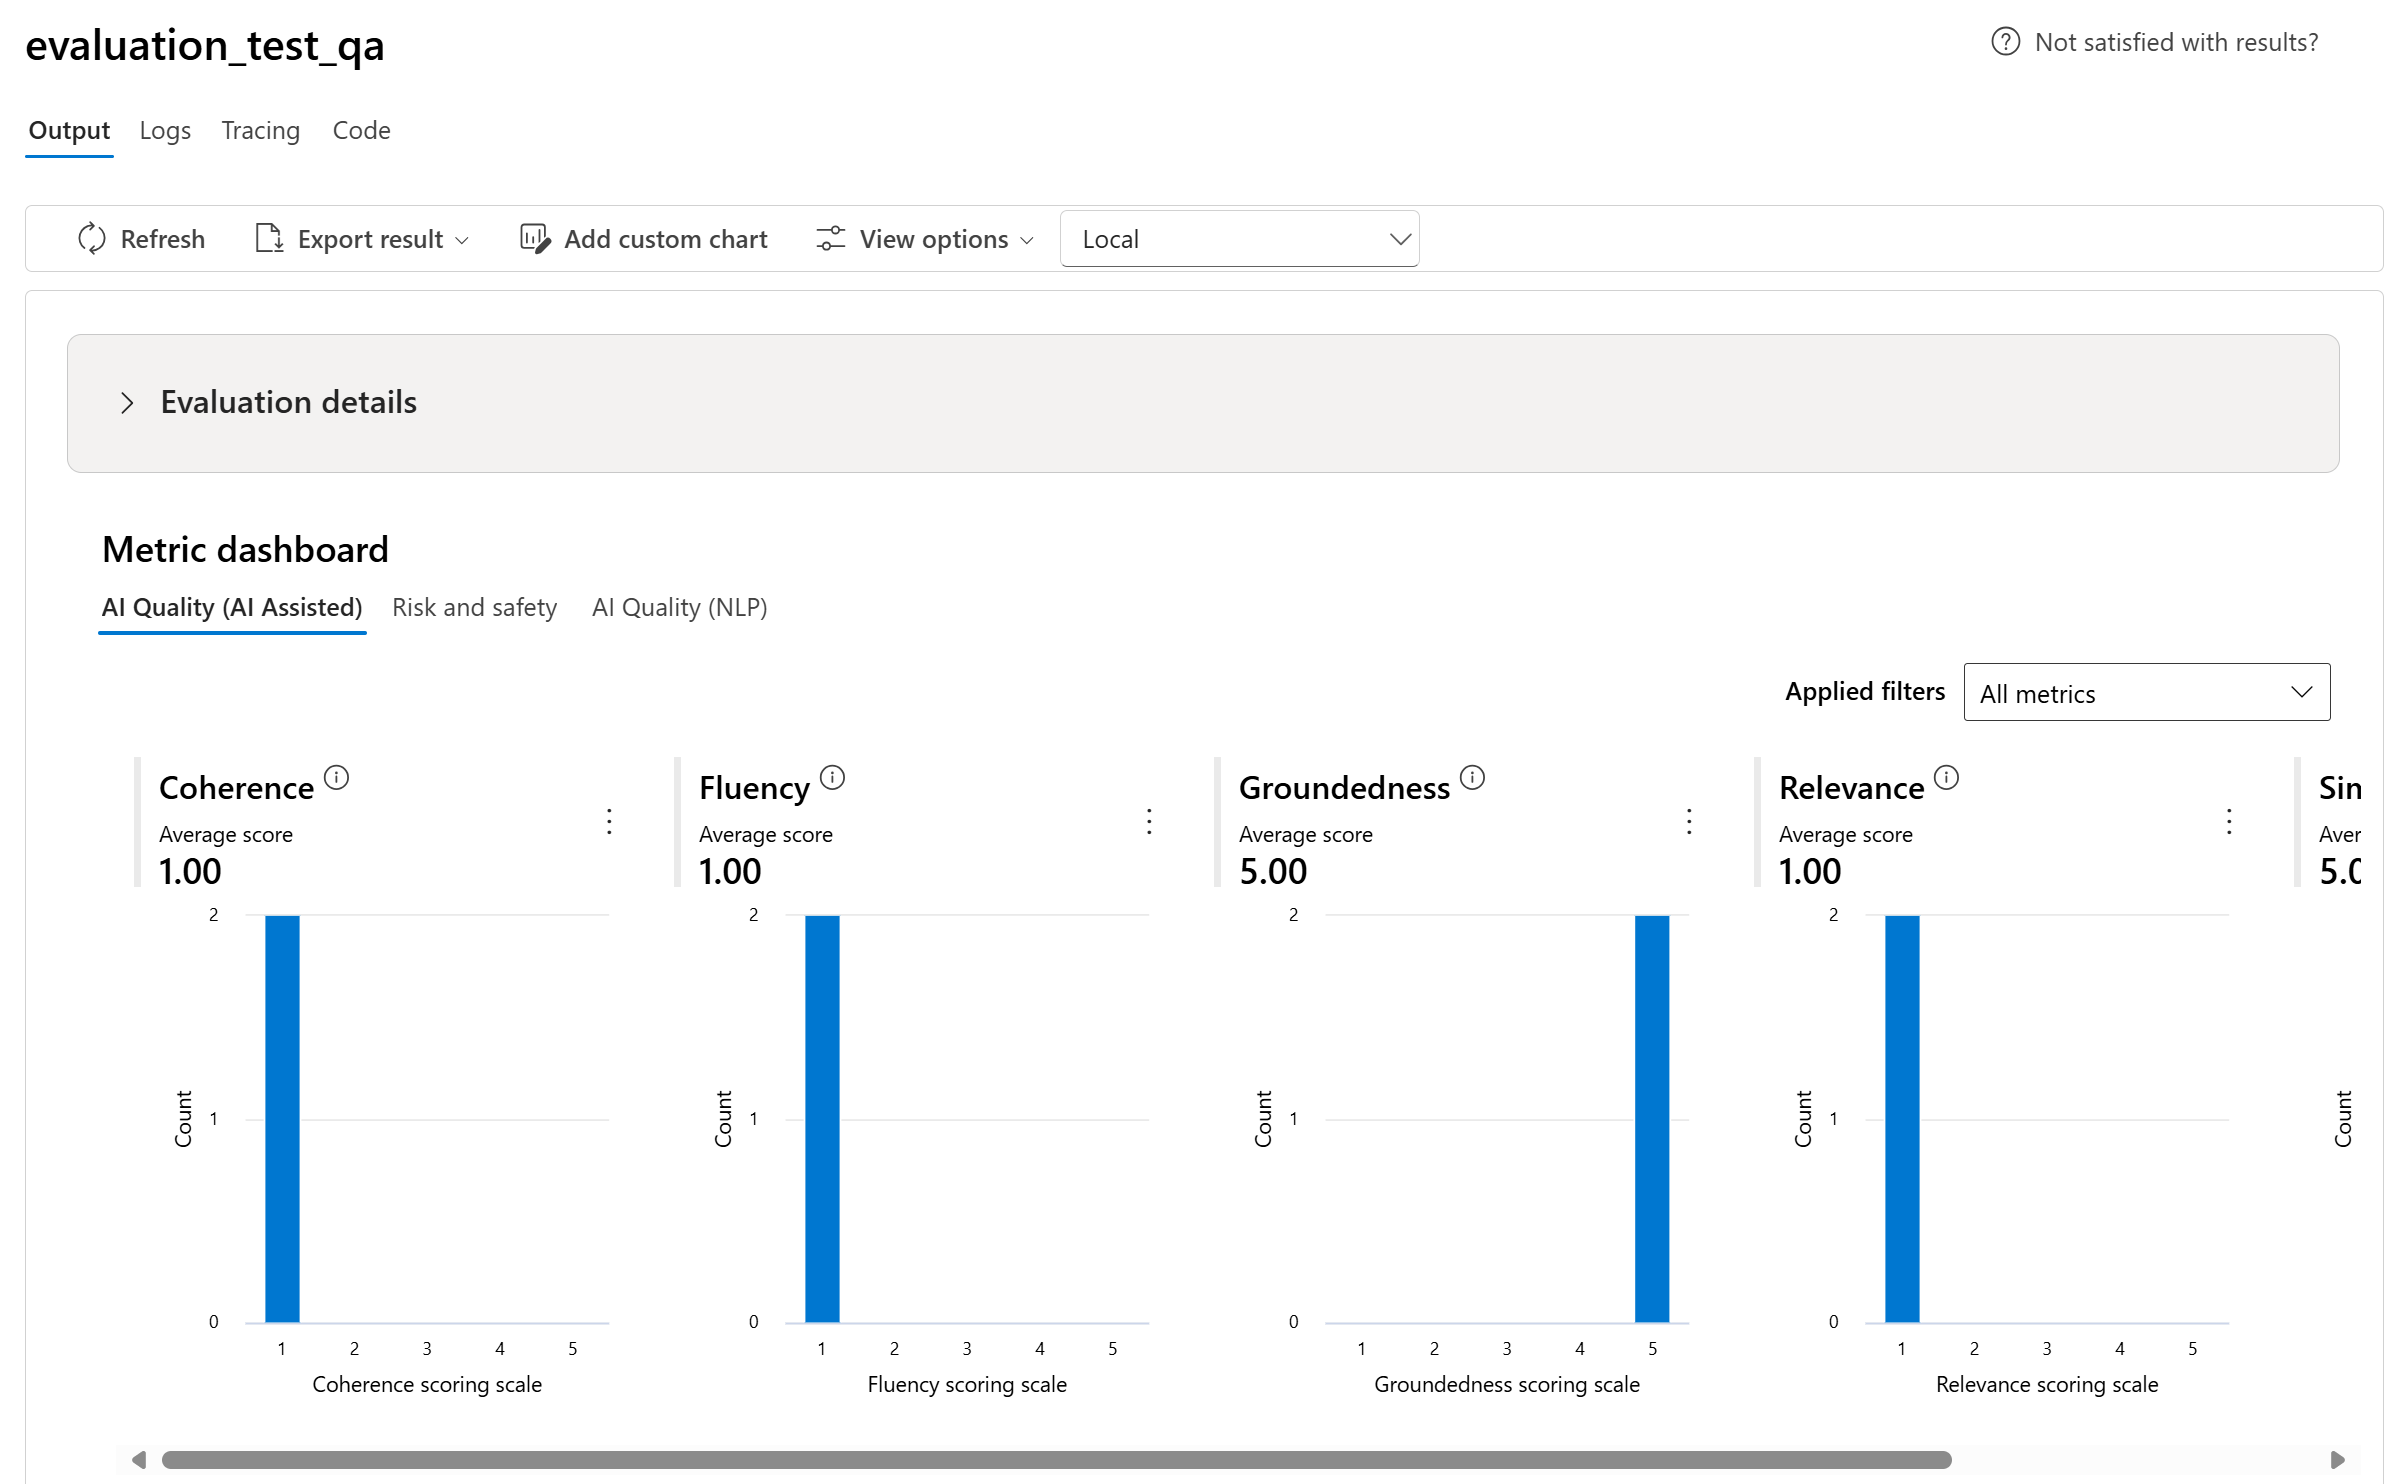
Task: Click the Groundedness info icon
Action: tap(1472, 777)
